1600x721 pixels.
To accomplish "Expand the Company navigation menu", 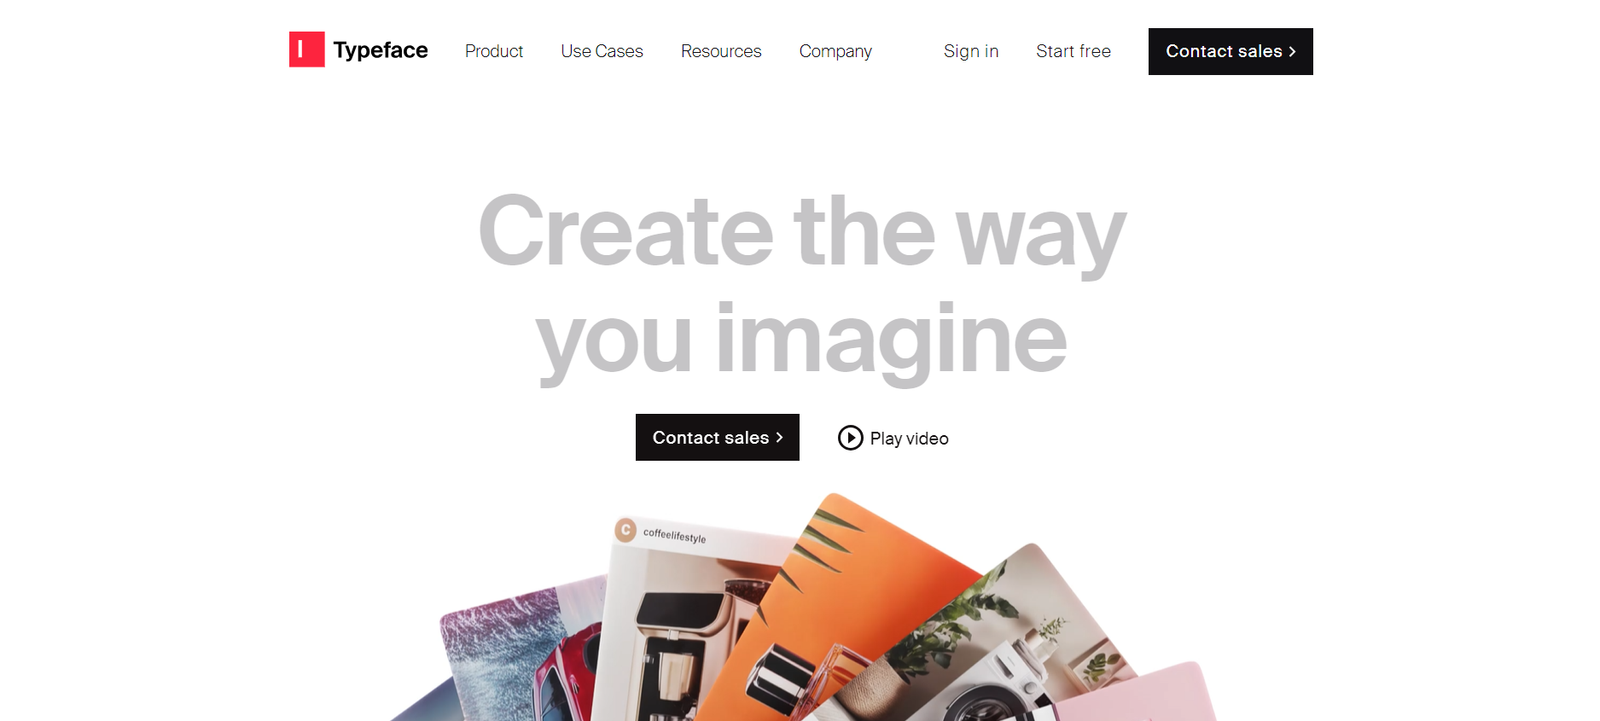I will (x=835, y=51).
